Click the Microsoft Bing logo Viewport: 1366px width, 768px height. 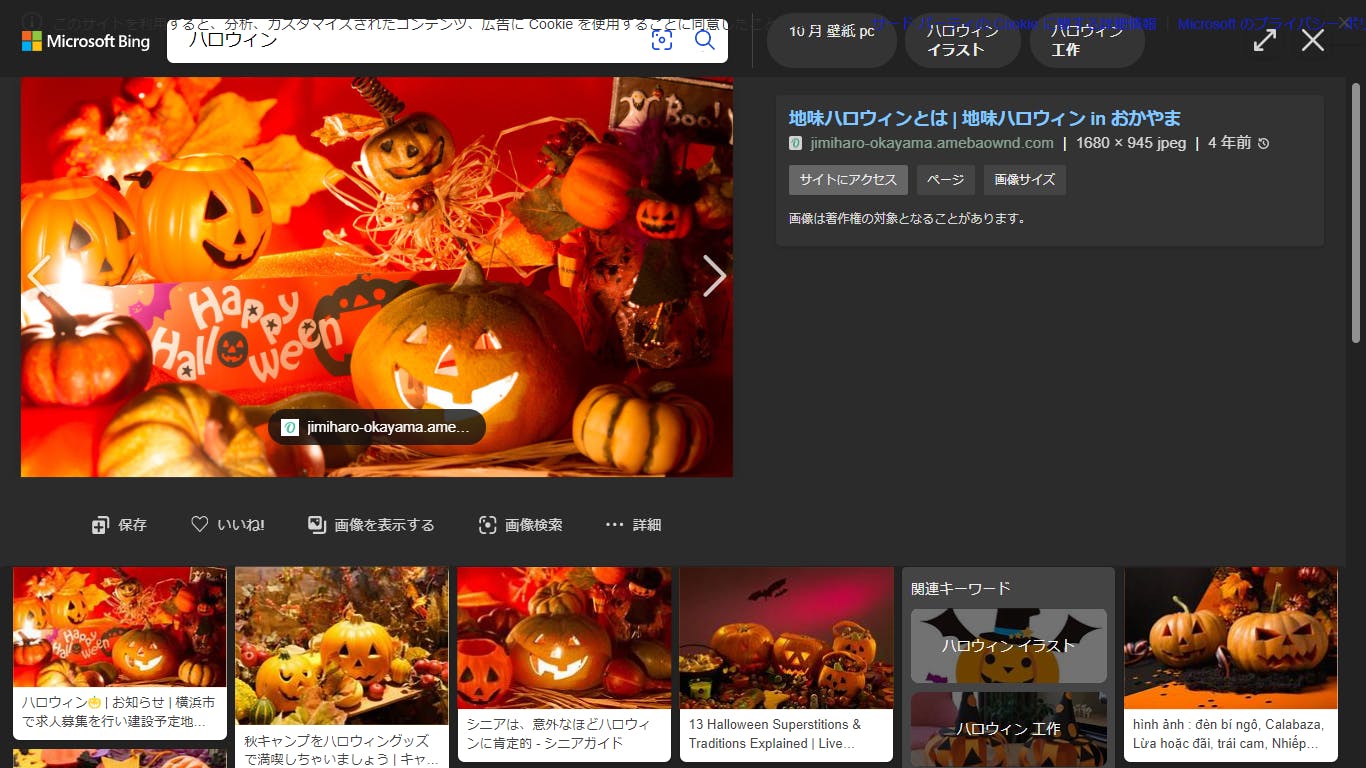click(x=86, y=41)
